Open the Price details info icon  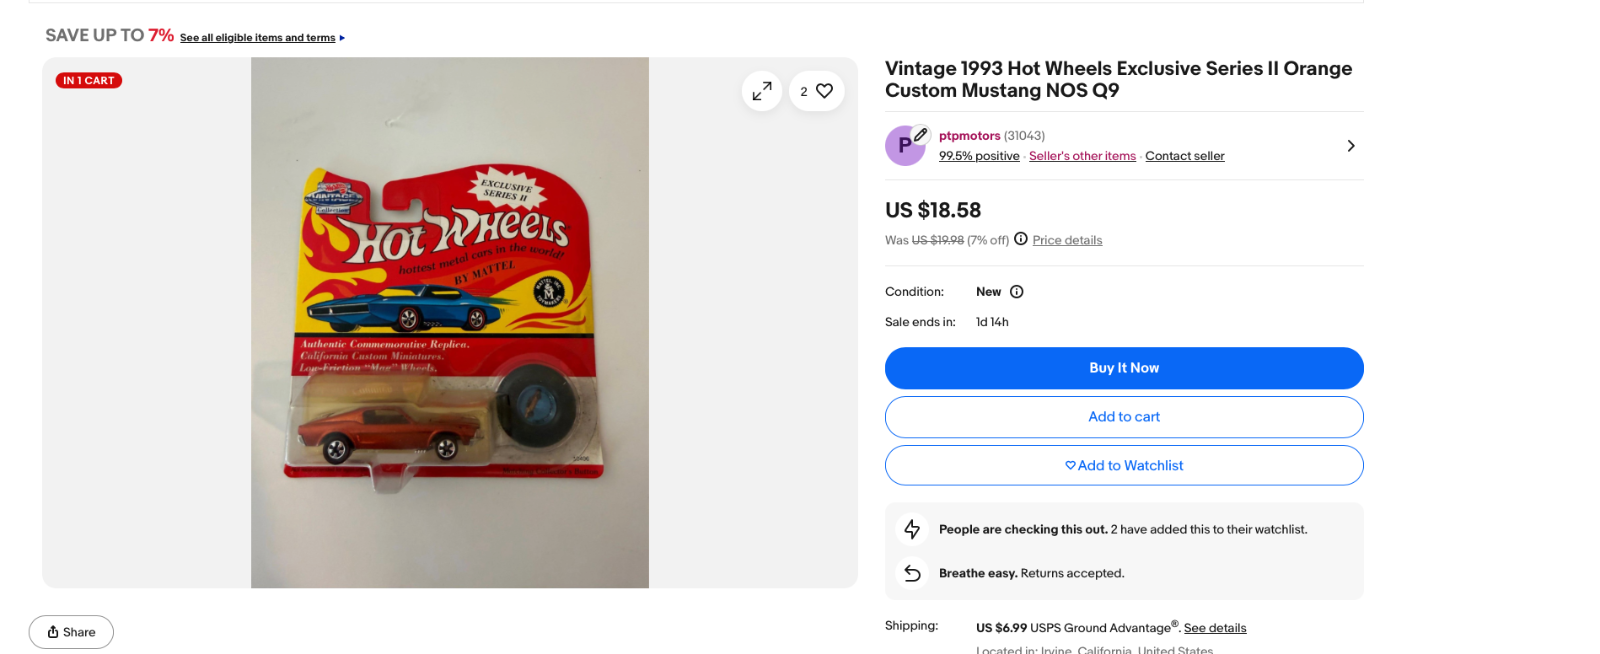pos(1020,239)
